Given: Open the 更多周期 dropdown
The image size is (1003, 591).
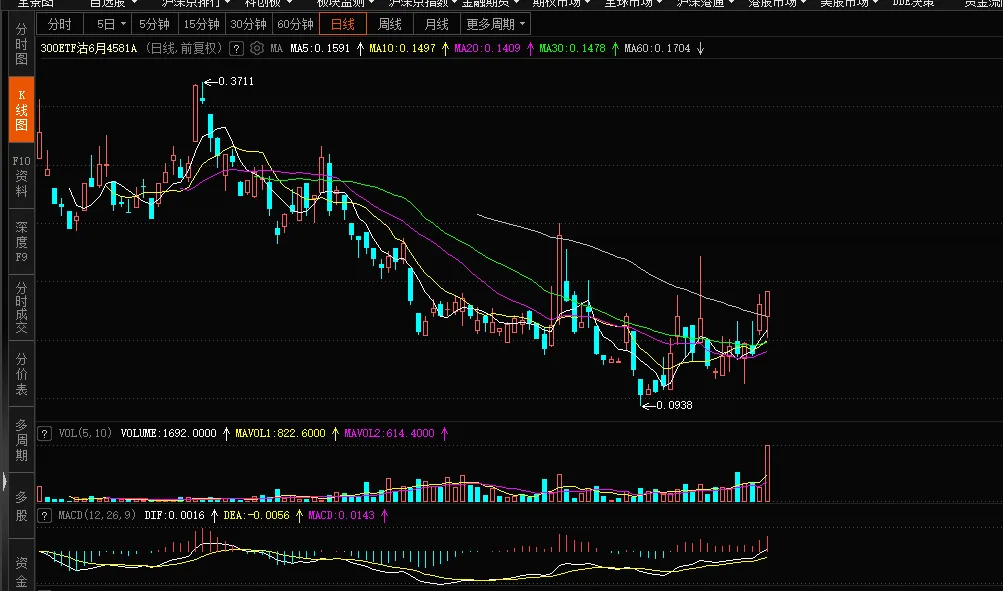Looking at the screenshot, I should point(496,24).
